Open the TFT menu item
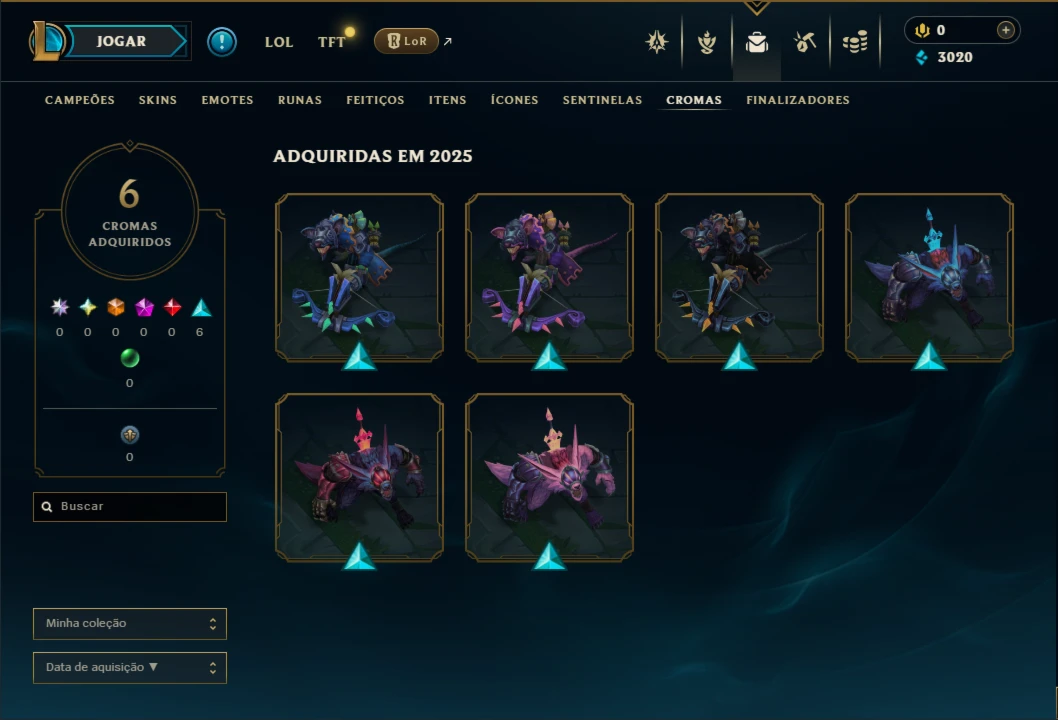Screen dimensions: 1058x720 [331, 42]
